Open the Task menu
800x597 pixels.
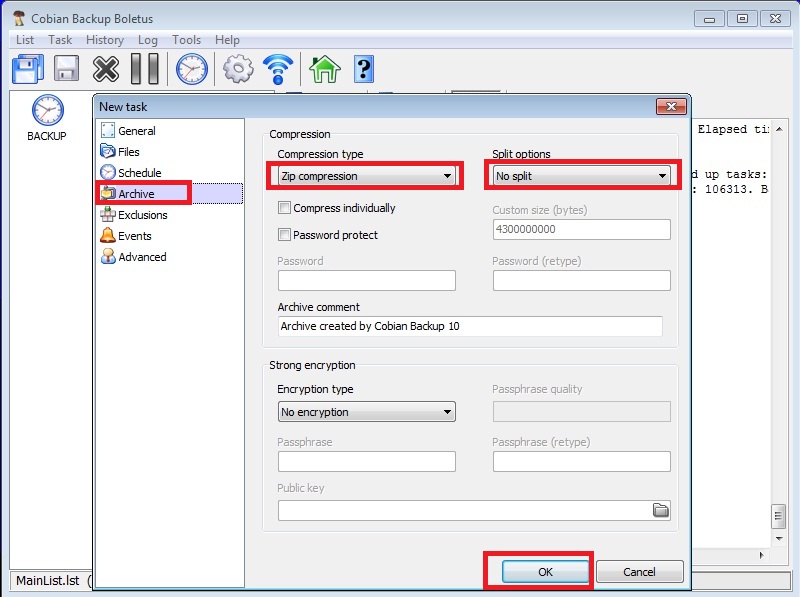click(x=60, y=40)
